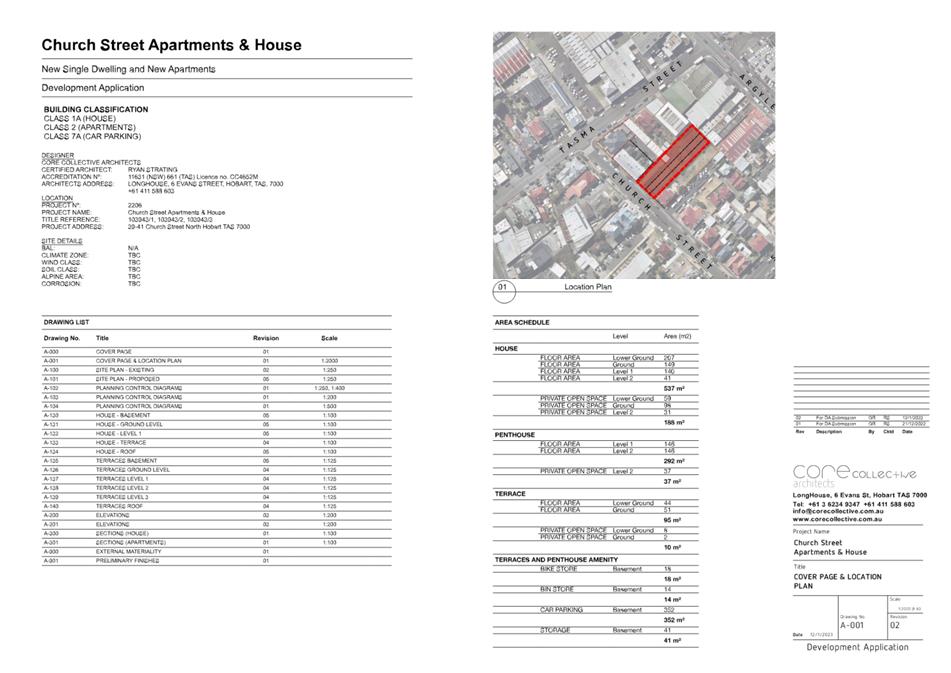Screen dimensions: 951x673
Task: Select the 'COVER PAGE & LOCATION PLAN' row title
Action: 138,361
